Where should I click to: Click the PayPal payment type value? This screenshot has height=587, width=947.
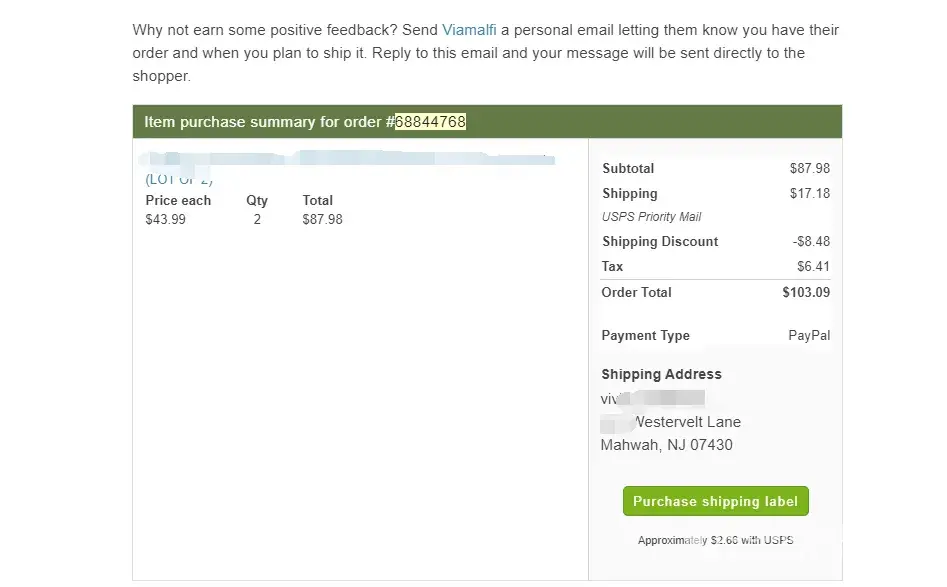tap(809, 336)
